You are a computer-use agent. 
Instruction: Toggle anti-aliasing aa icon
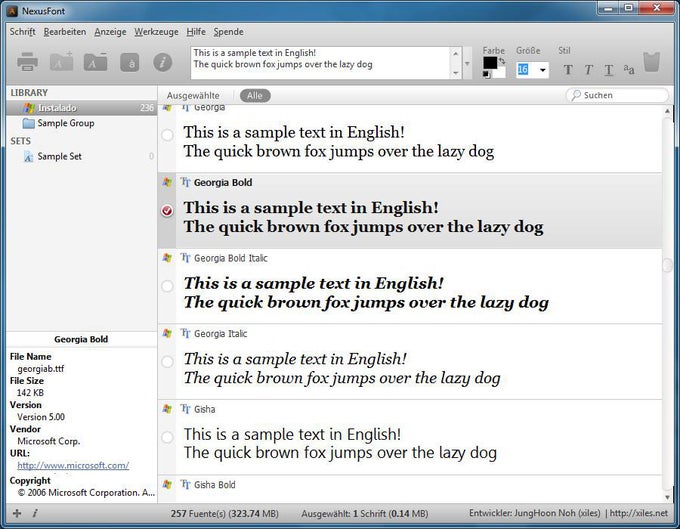pyautogui.click(x=629, y=69)
